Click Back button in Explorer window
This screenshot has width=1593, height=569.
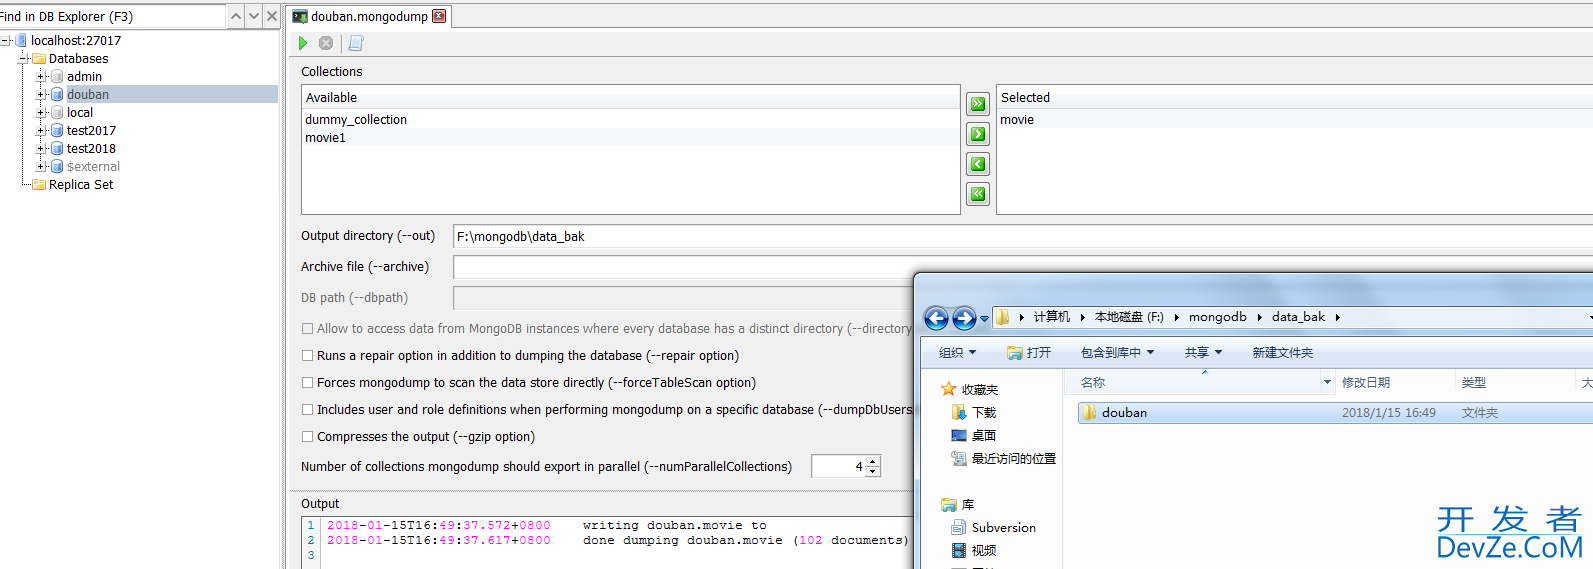click(x=936, y=318)
